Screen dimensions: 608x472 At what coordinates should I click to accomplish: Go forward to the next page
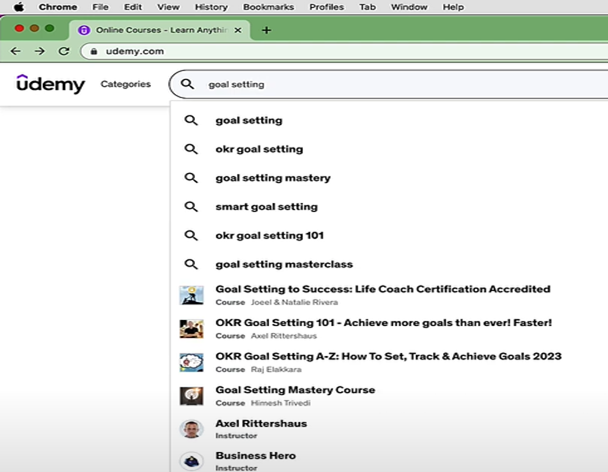tap(40, 51)
